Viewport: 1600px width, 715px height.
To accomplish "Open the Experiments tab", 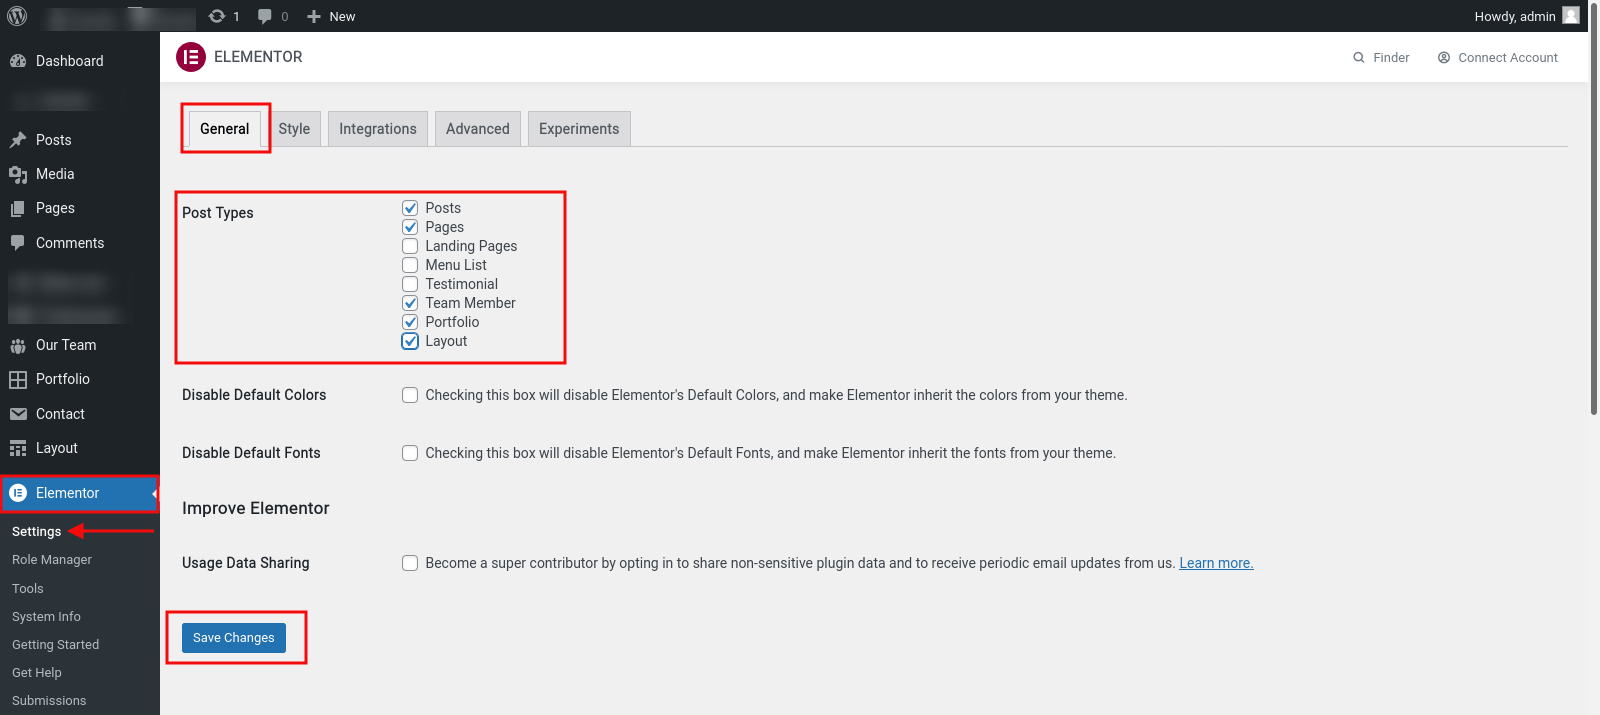I will [x=579, y=129].
